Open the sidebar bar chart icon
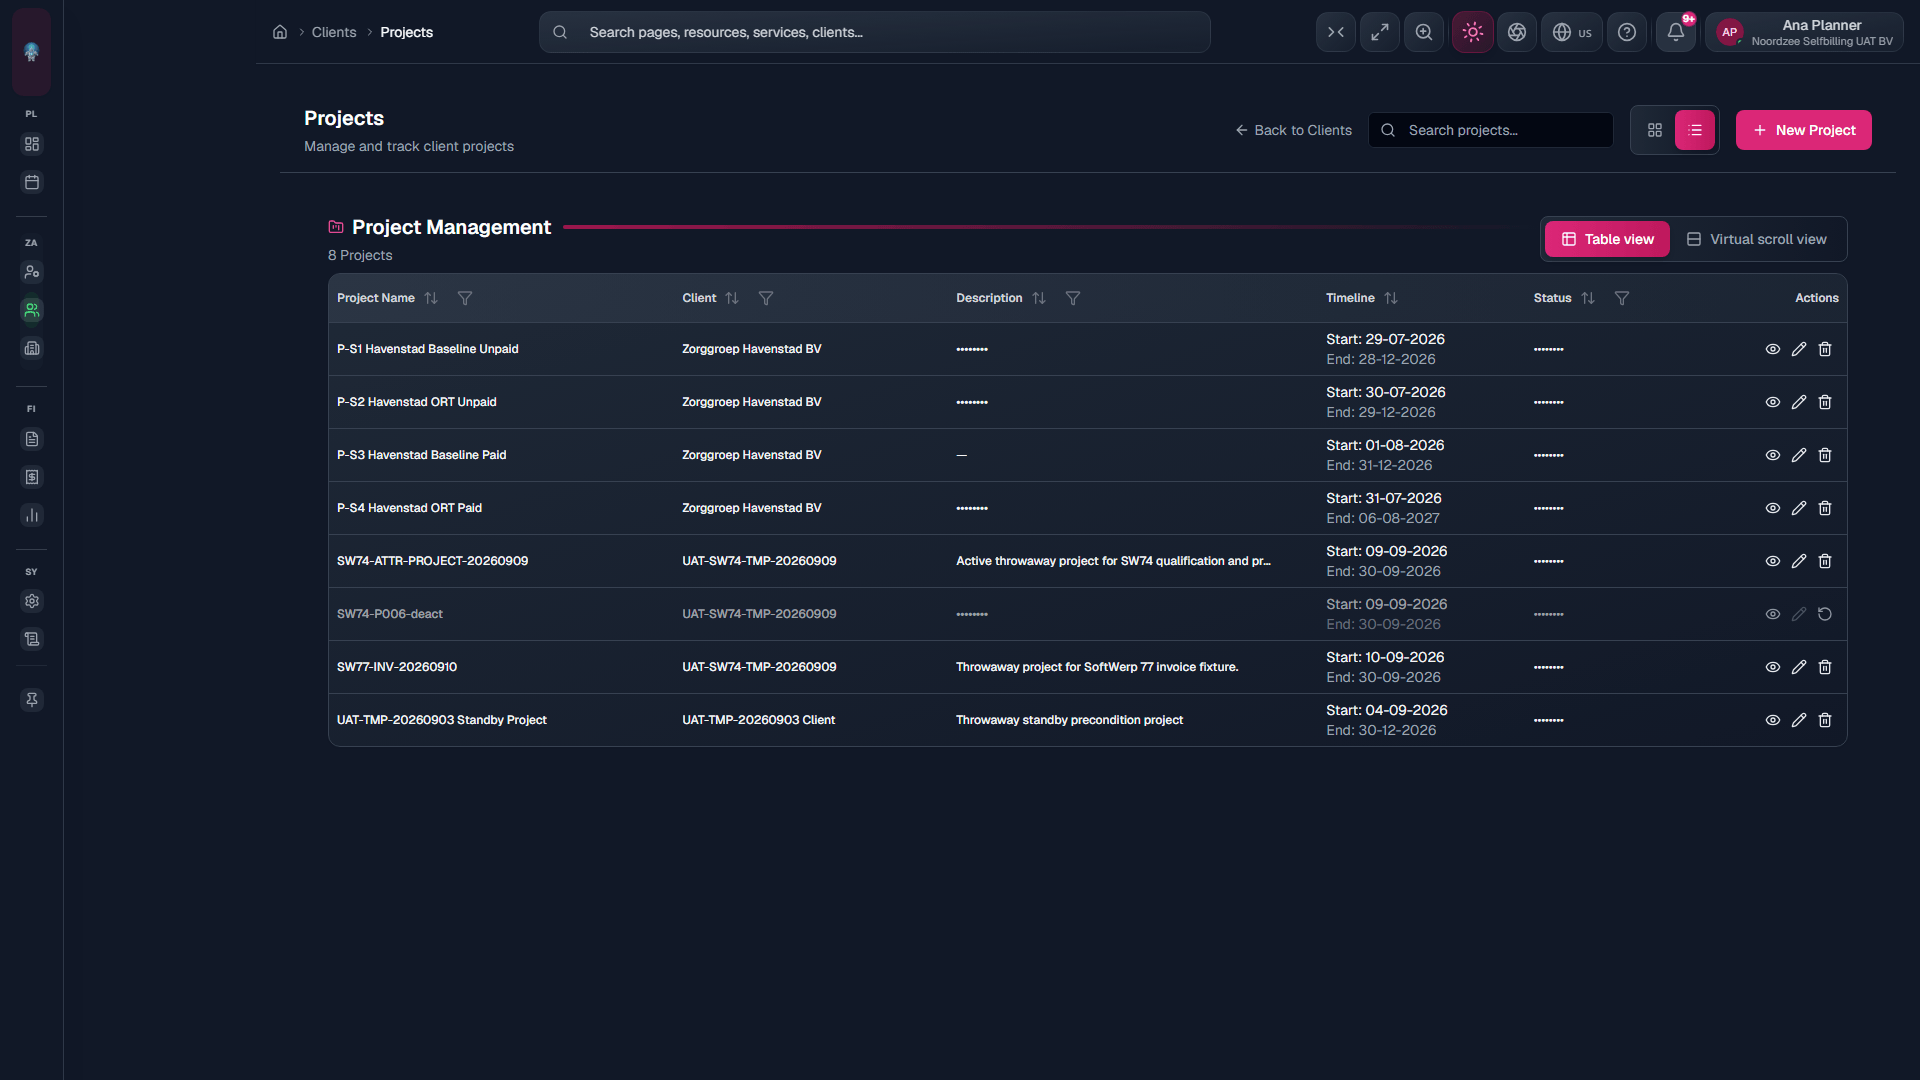This screenshot has height=1080, width=1920. coord(32,515)
